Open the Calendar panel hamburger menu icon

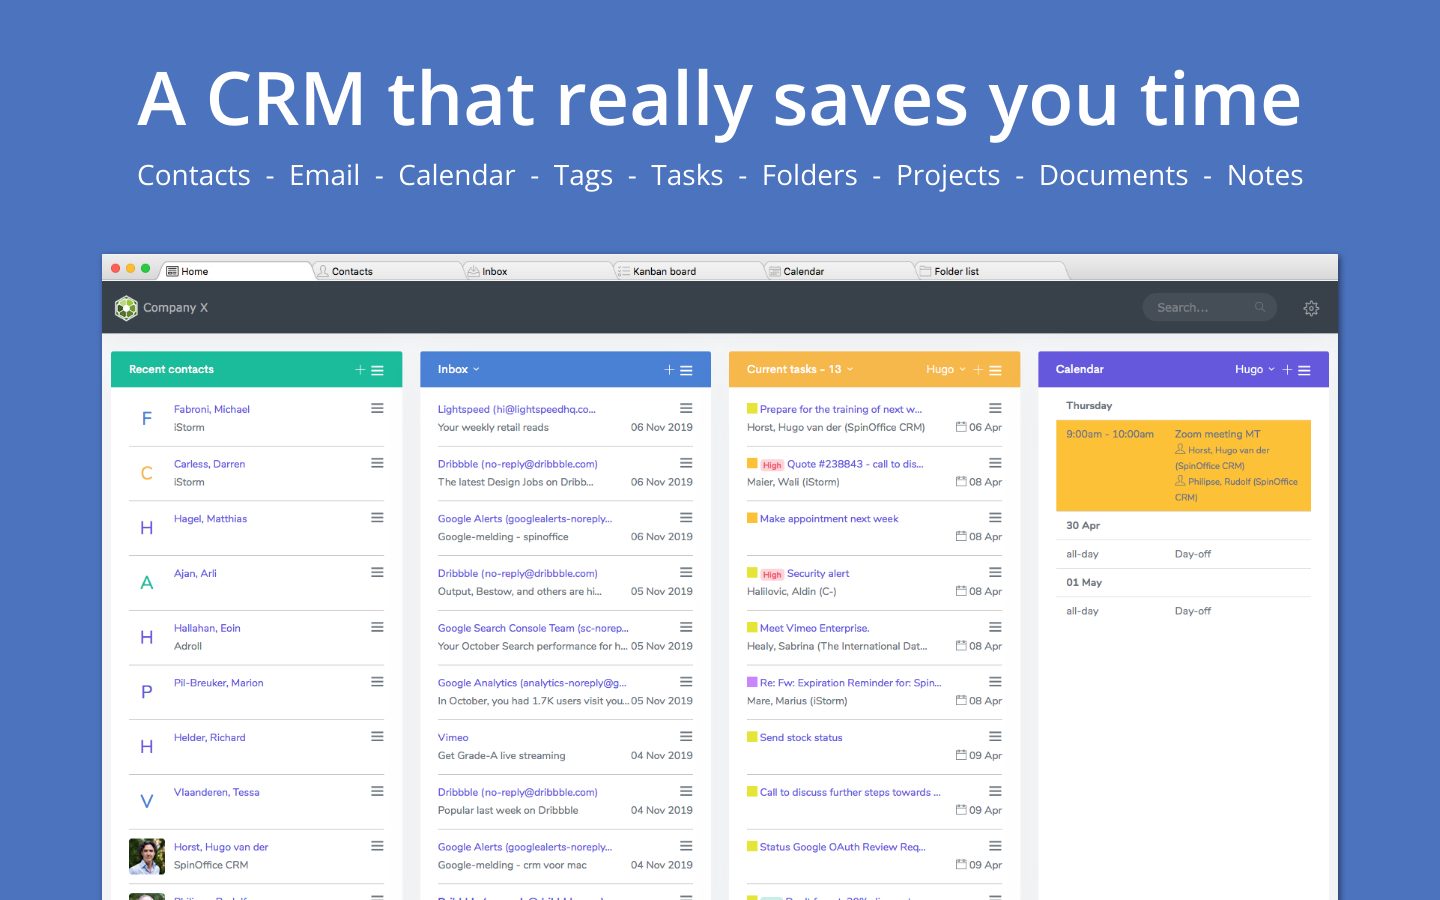pos(1306,369)
